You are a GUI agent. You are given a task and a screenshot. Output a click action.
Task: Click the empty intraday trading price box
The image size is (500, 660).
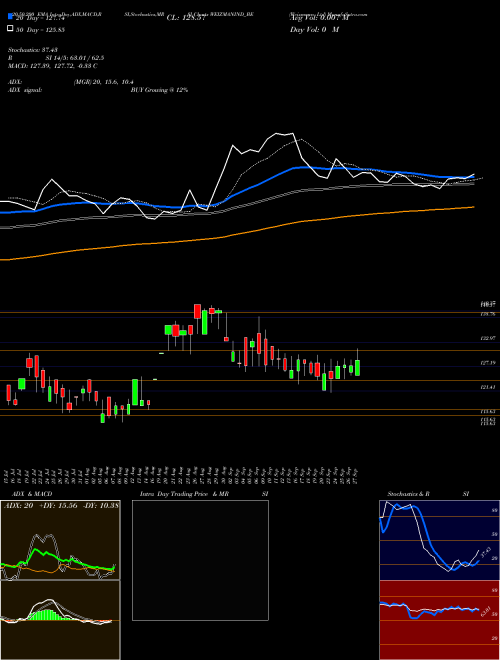coord(200,560)
